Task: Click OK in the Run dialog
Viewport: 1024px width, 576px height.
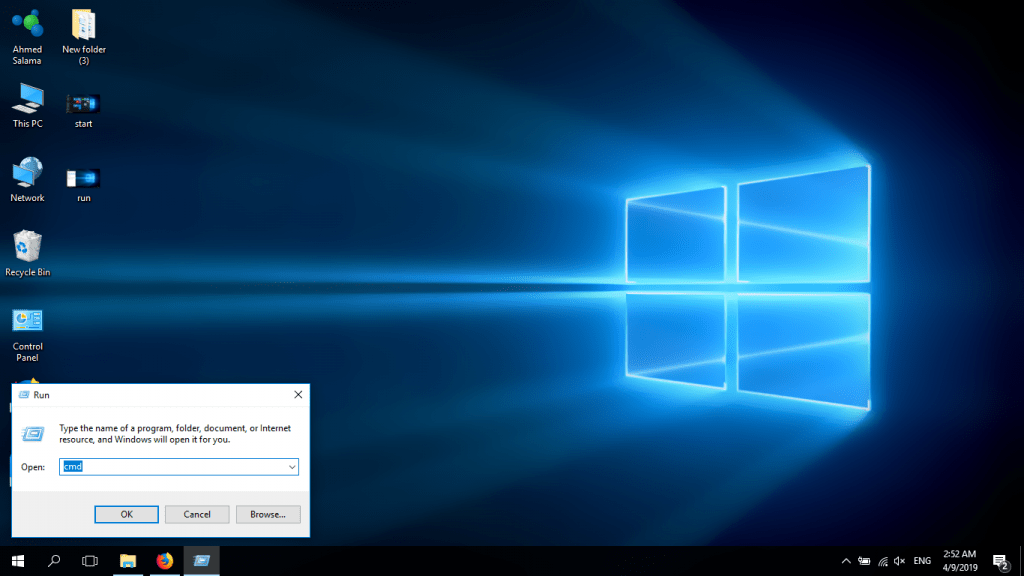Action: click(x=127, y=515)
